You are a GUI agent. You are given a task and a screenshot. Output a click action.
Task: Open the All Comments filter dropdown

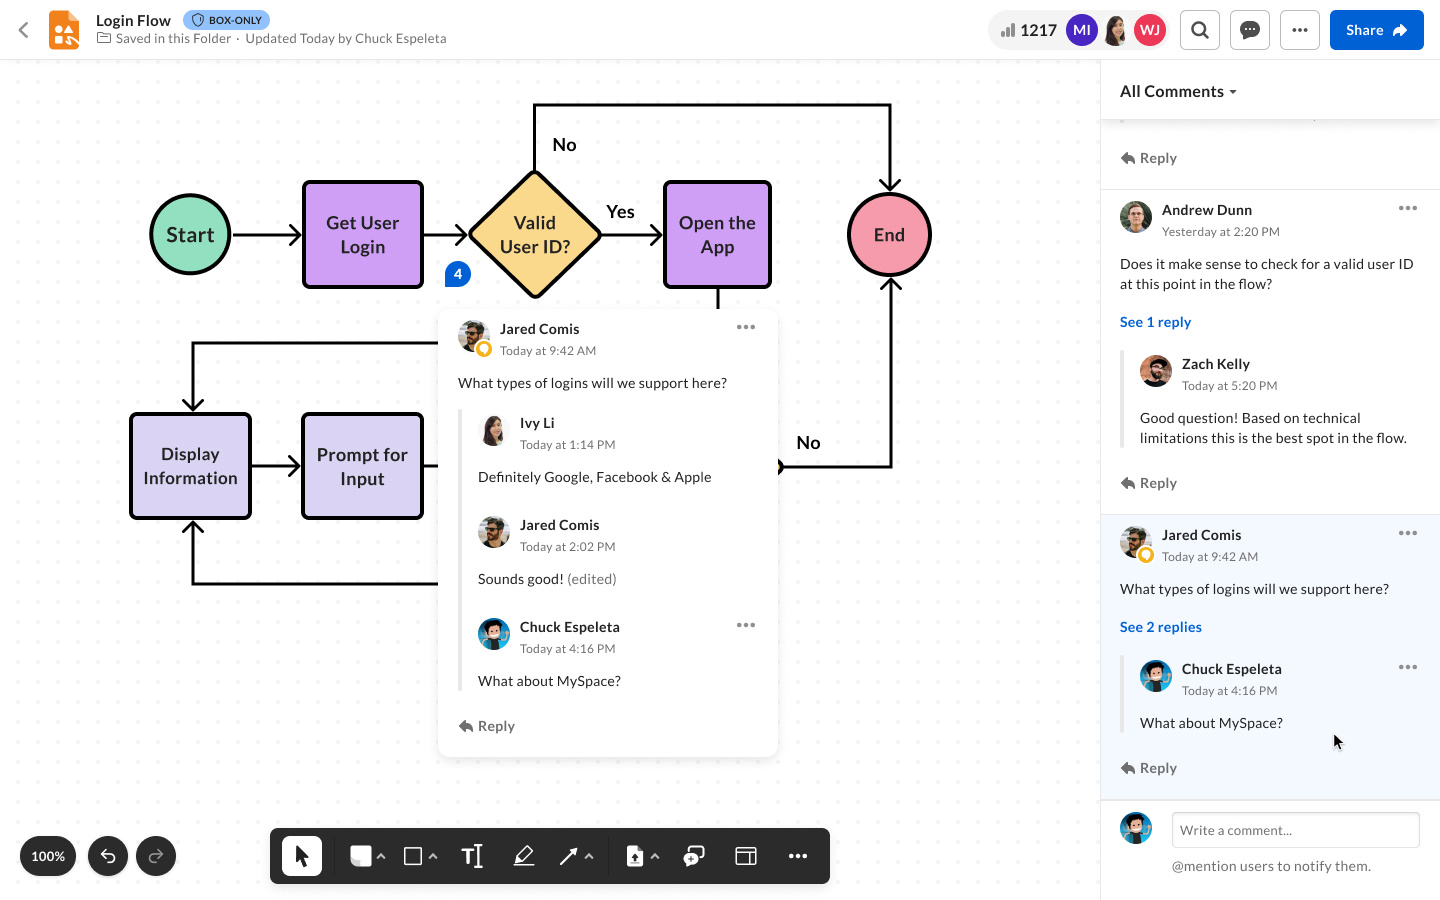(x=1178, y=91)
